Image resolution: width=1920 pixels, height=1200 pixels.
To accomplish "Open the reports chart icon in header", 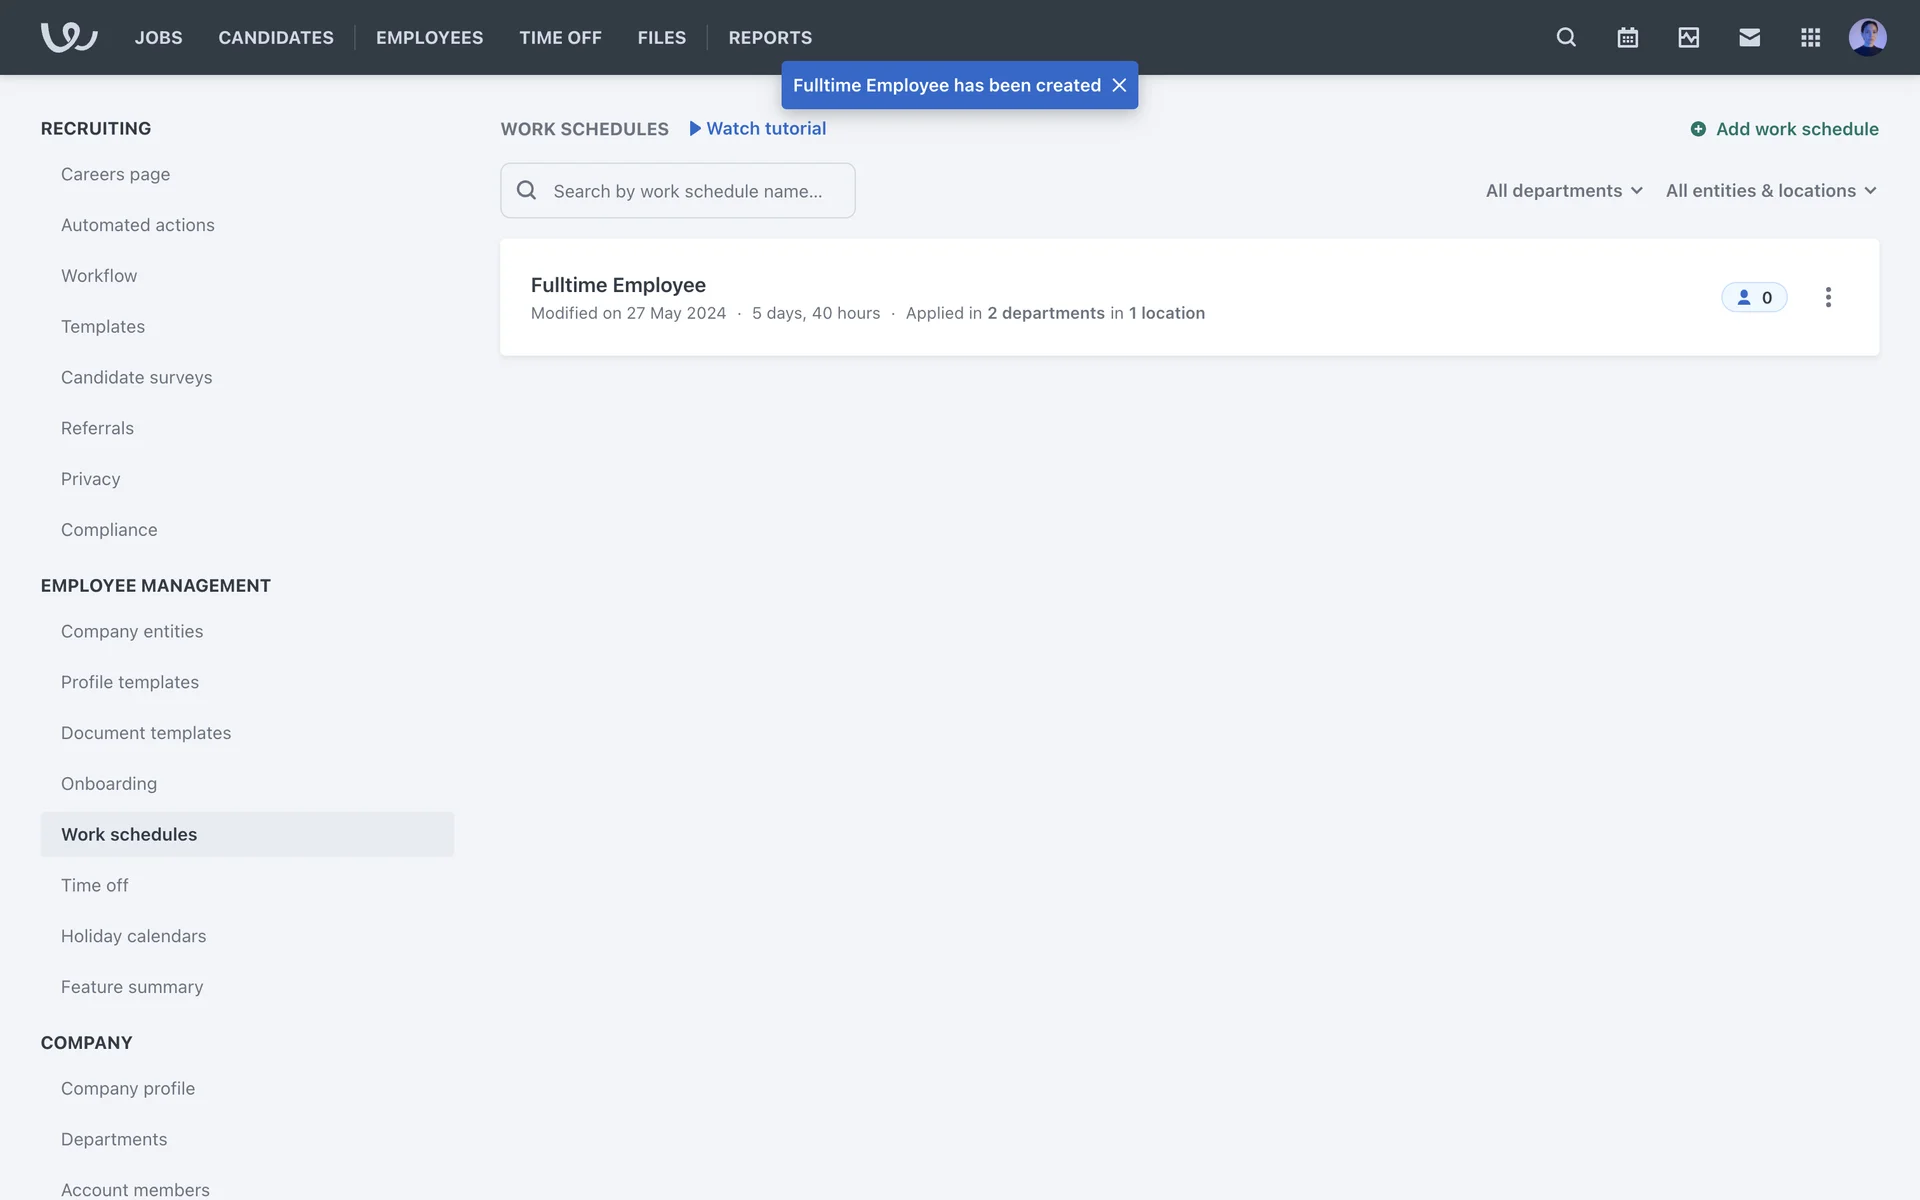I will [1688, 37].
